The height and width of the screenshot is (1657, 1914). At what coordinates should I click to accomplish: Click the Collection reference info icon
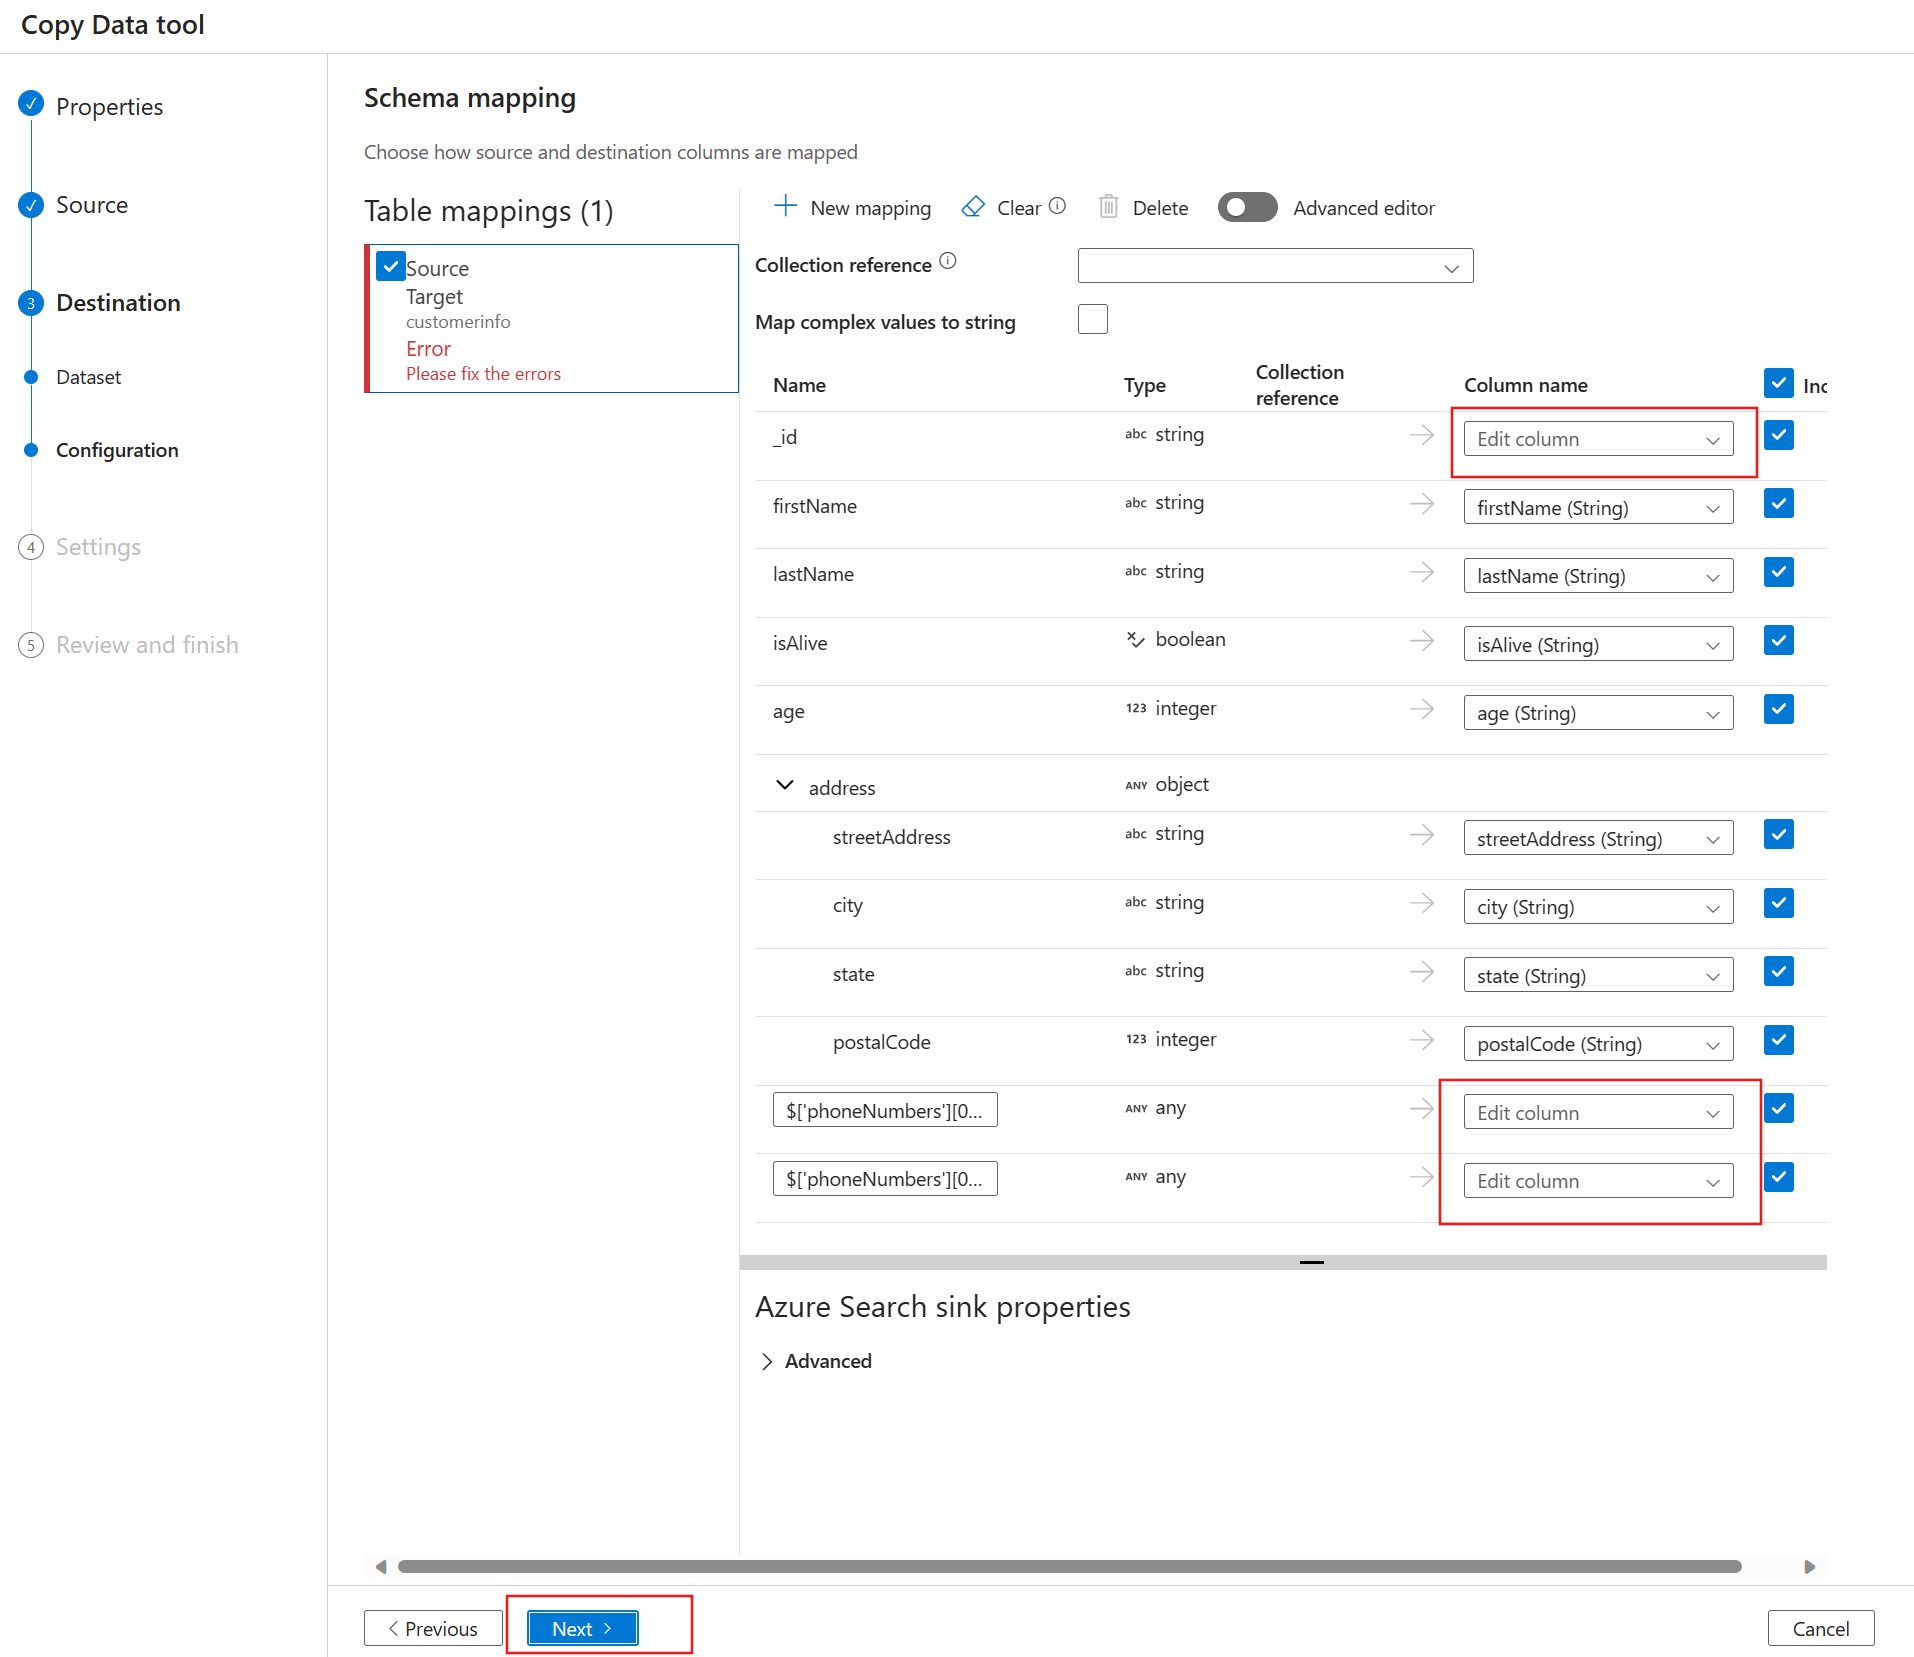pos(948,261)
